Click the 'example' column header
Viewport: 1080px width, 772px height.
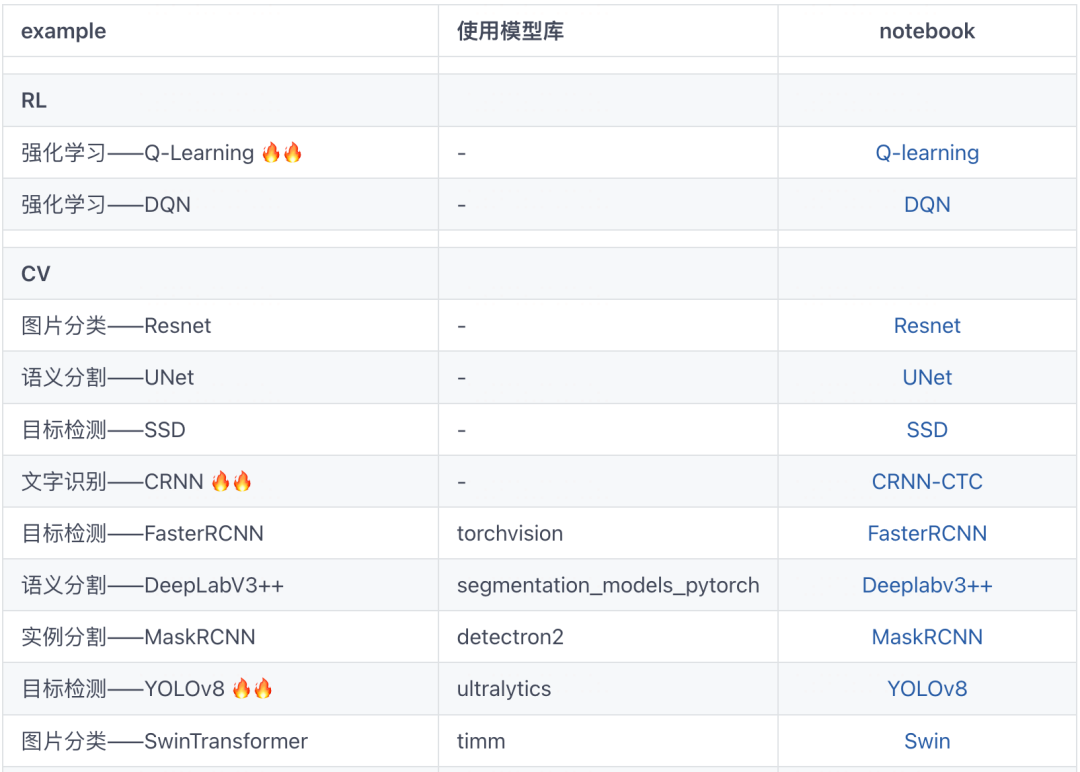63,31
